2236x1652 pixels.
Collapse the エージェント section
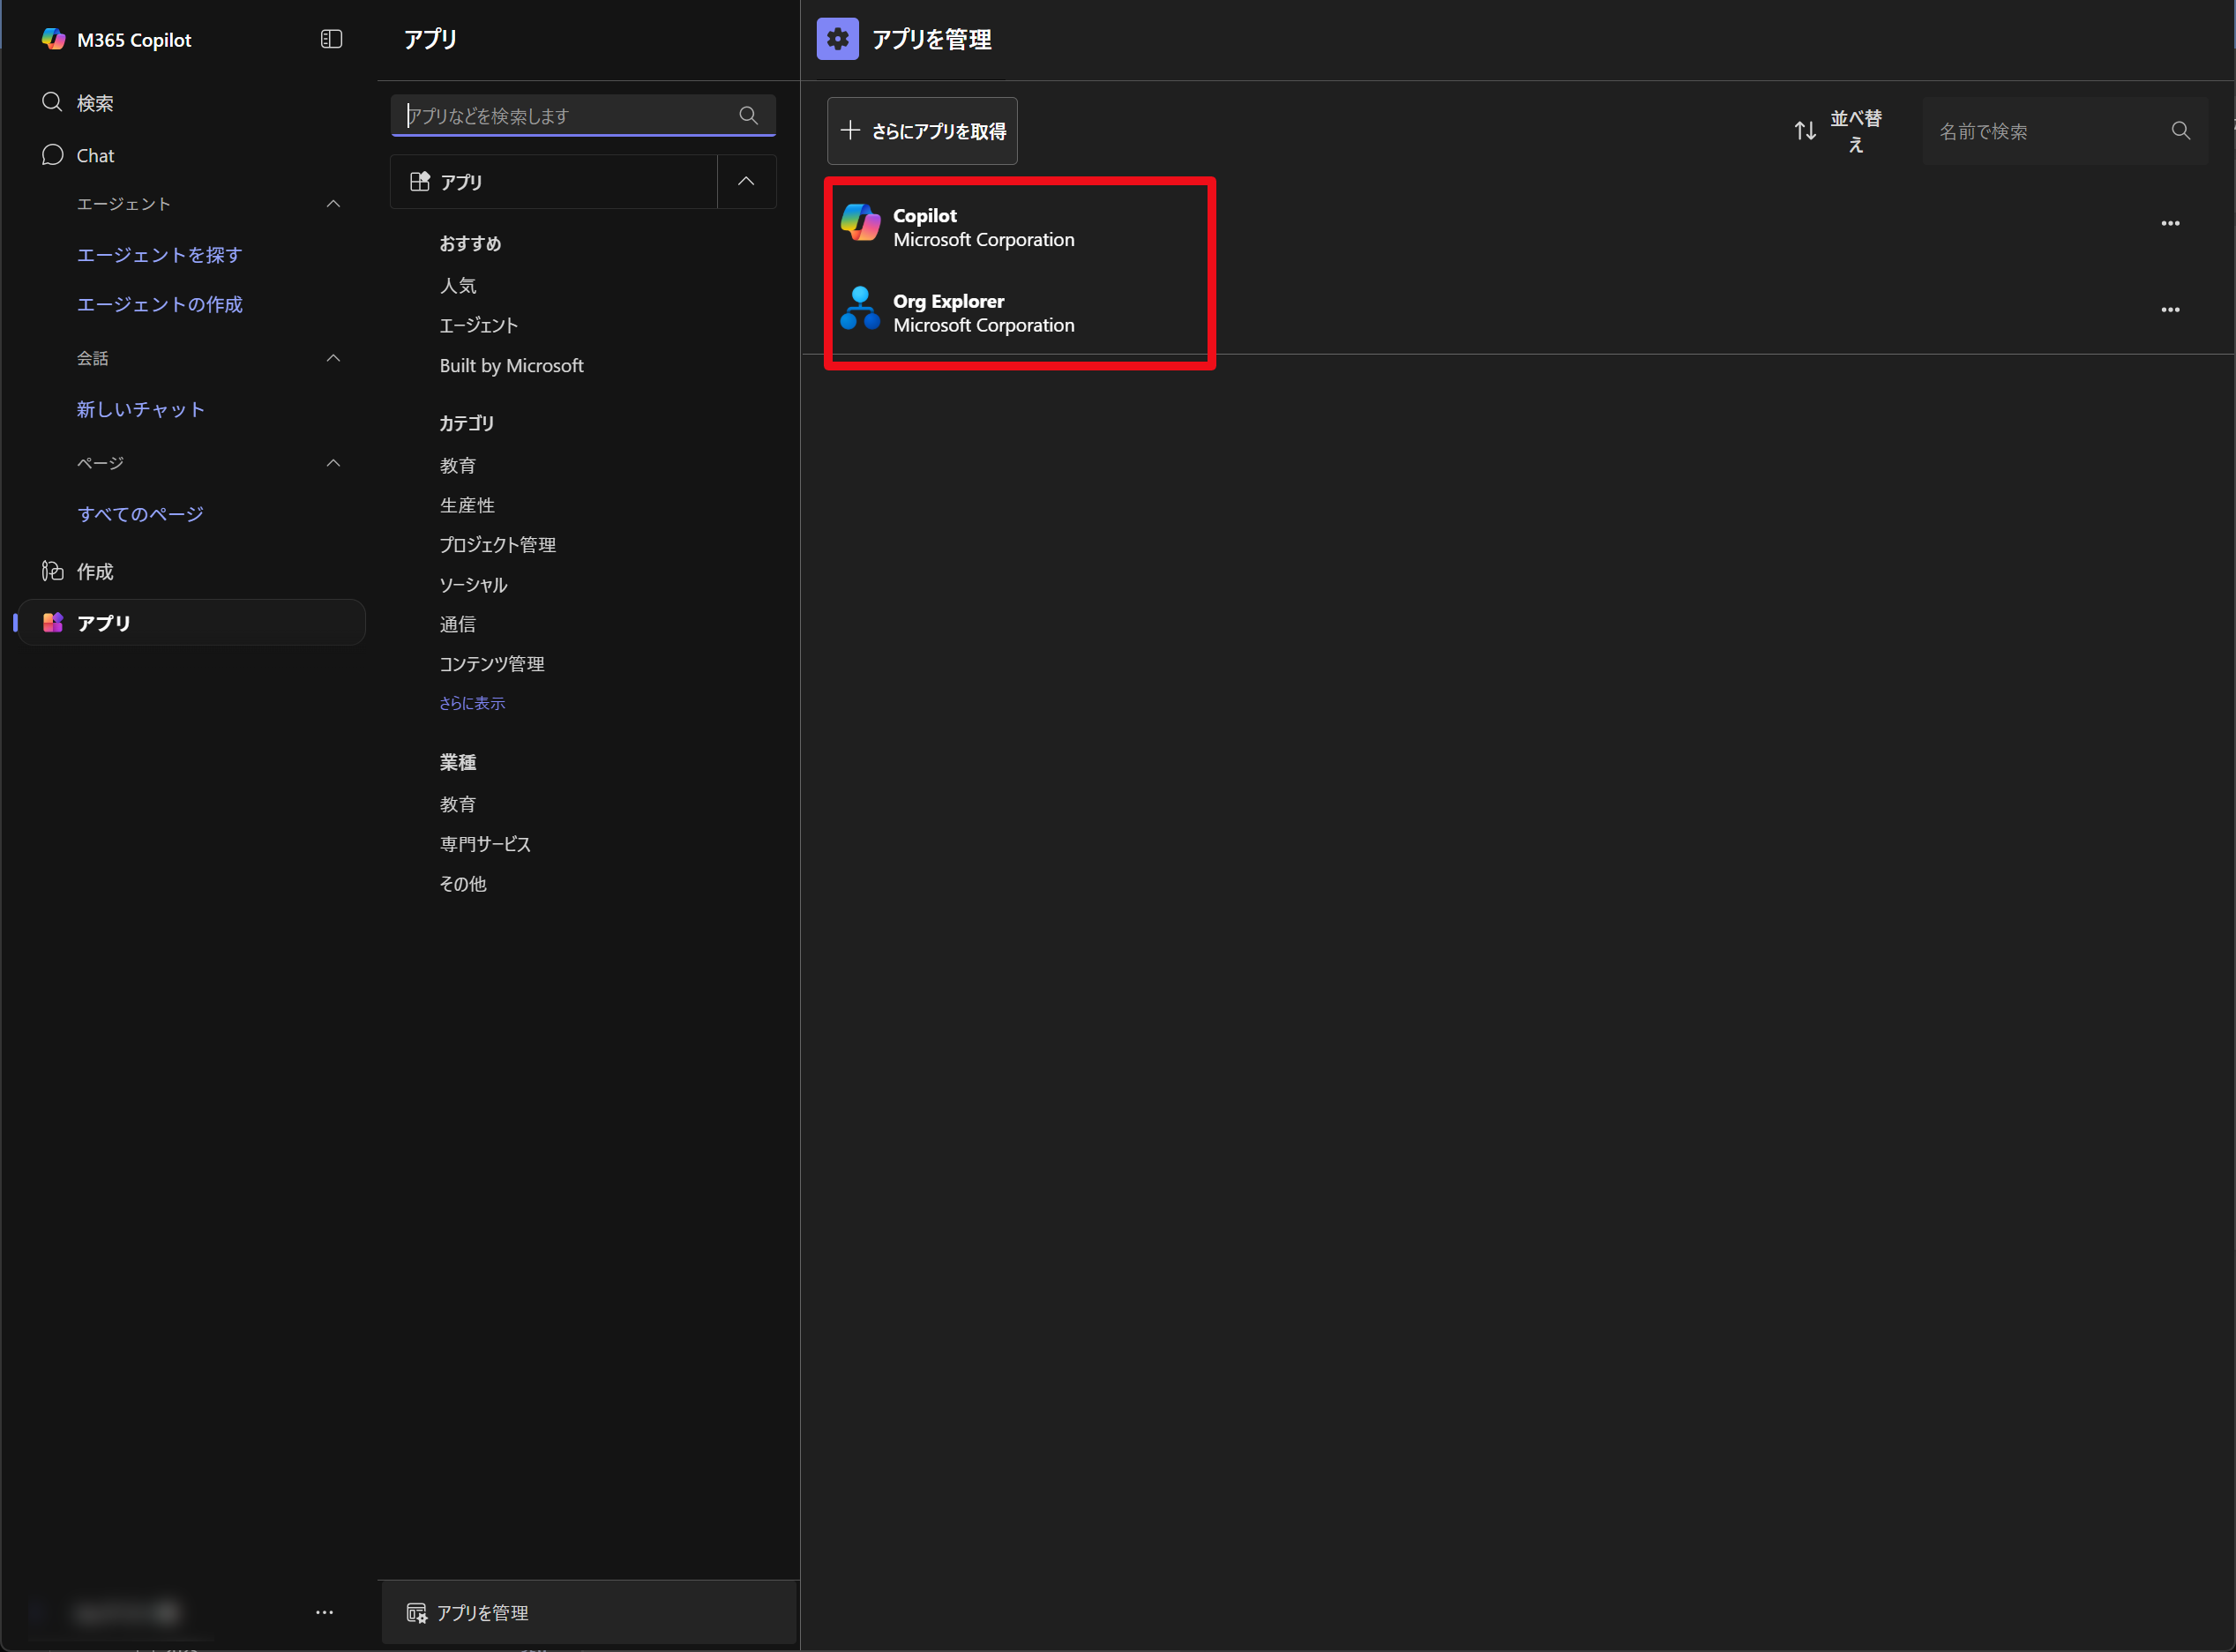[333, 204]
